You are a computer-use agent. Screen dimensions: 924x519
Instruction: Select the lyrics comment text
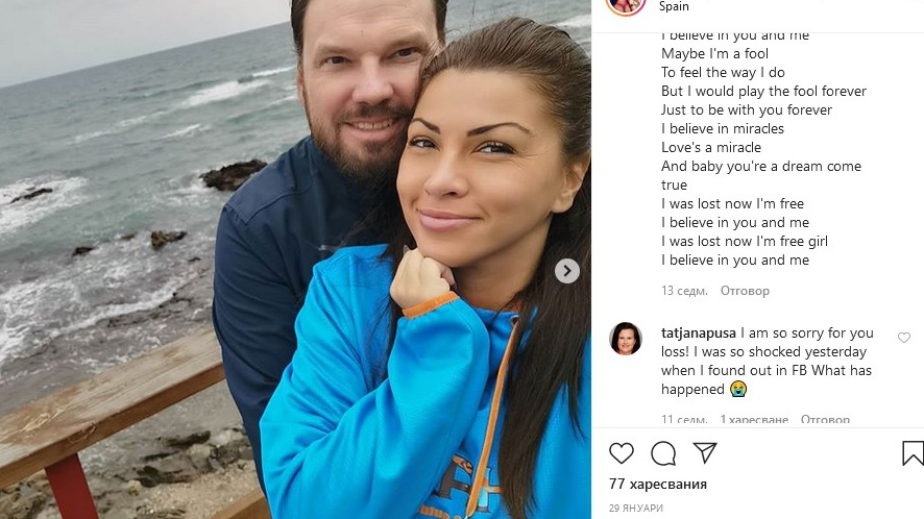764,147
